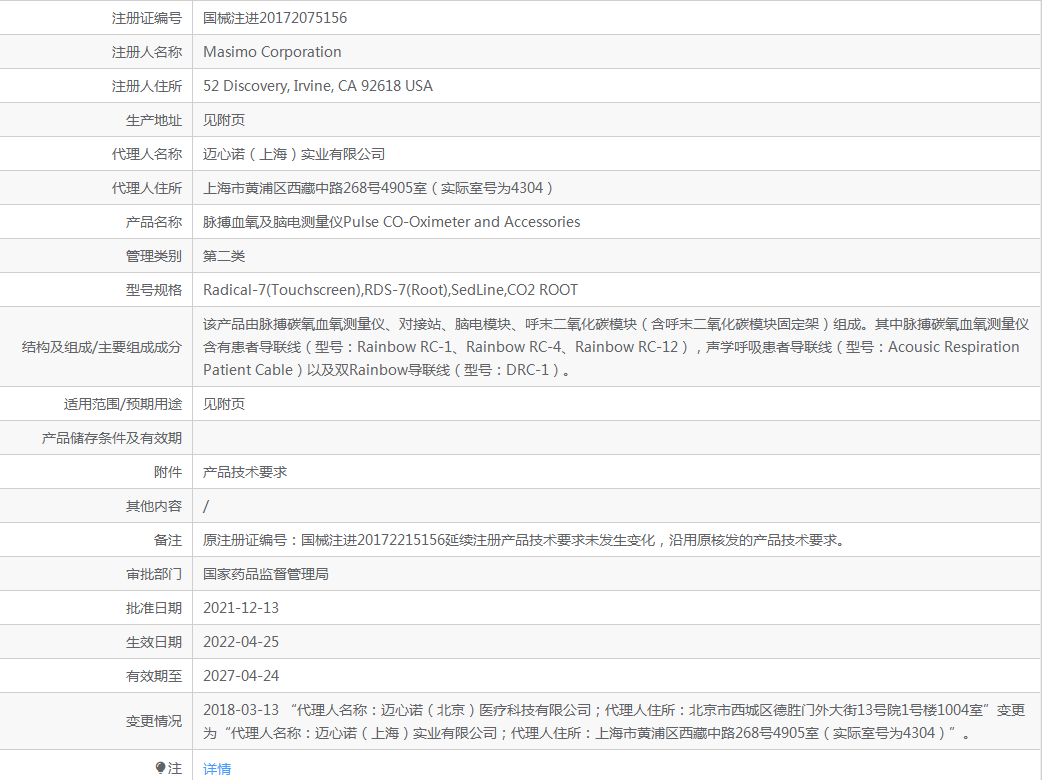The width and height of the screenshot is (1043, 780).
Task: Select agent name 迈心诺（上海）实业有限公司
Action: coord(294,154)
